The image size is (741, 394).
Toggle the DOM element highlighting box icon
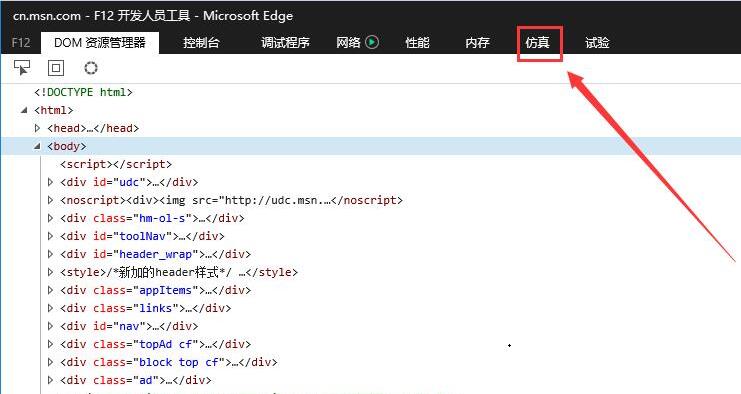[x=56, y=68]
